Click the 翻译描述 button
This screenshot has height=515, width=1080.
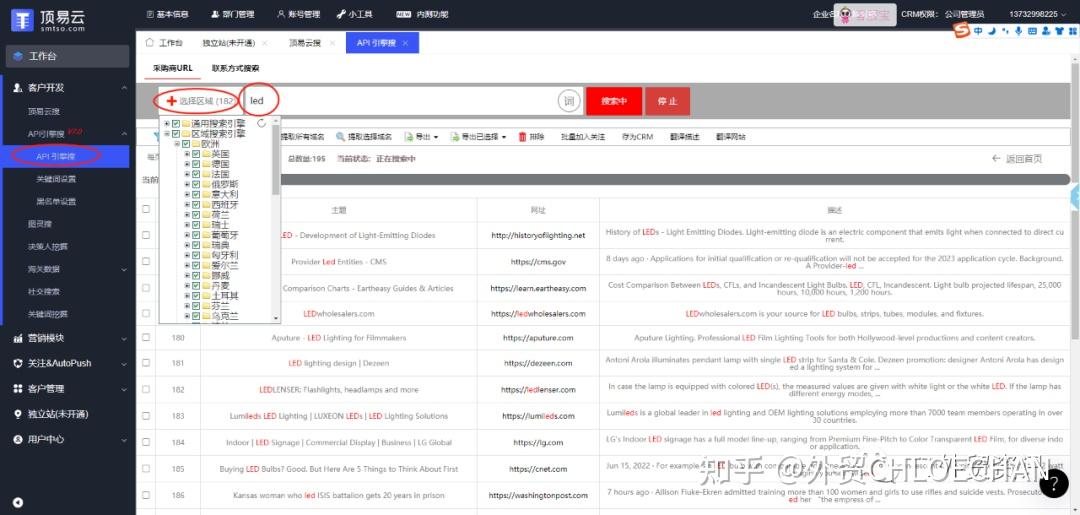[685, 137]
